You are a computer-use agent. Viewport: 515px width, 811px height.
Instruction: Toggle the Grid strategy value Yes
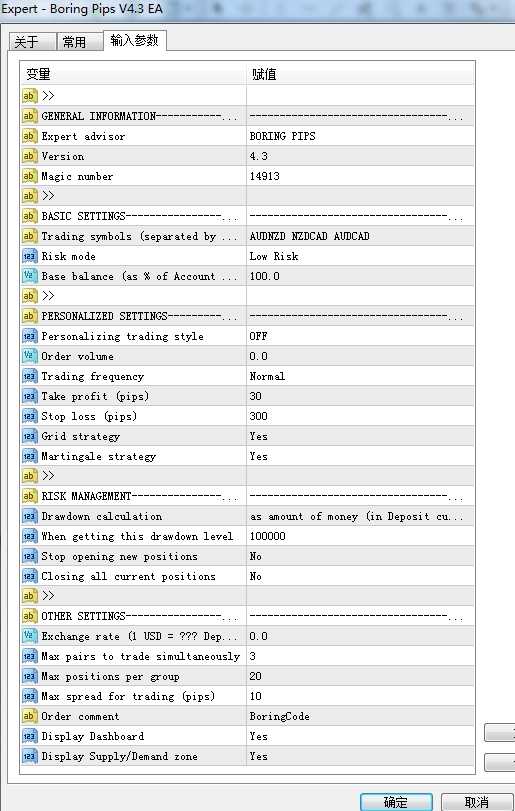(360, 436)
